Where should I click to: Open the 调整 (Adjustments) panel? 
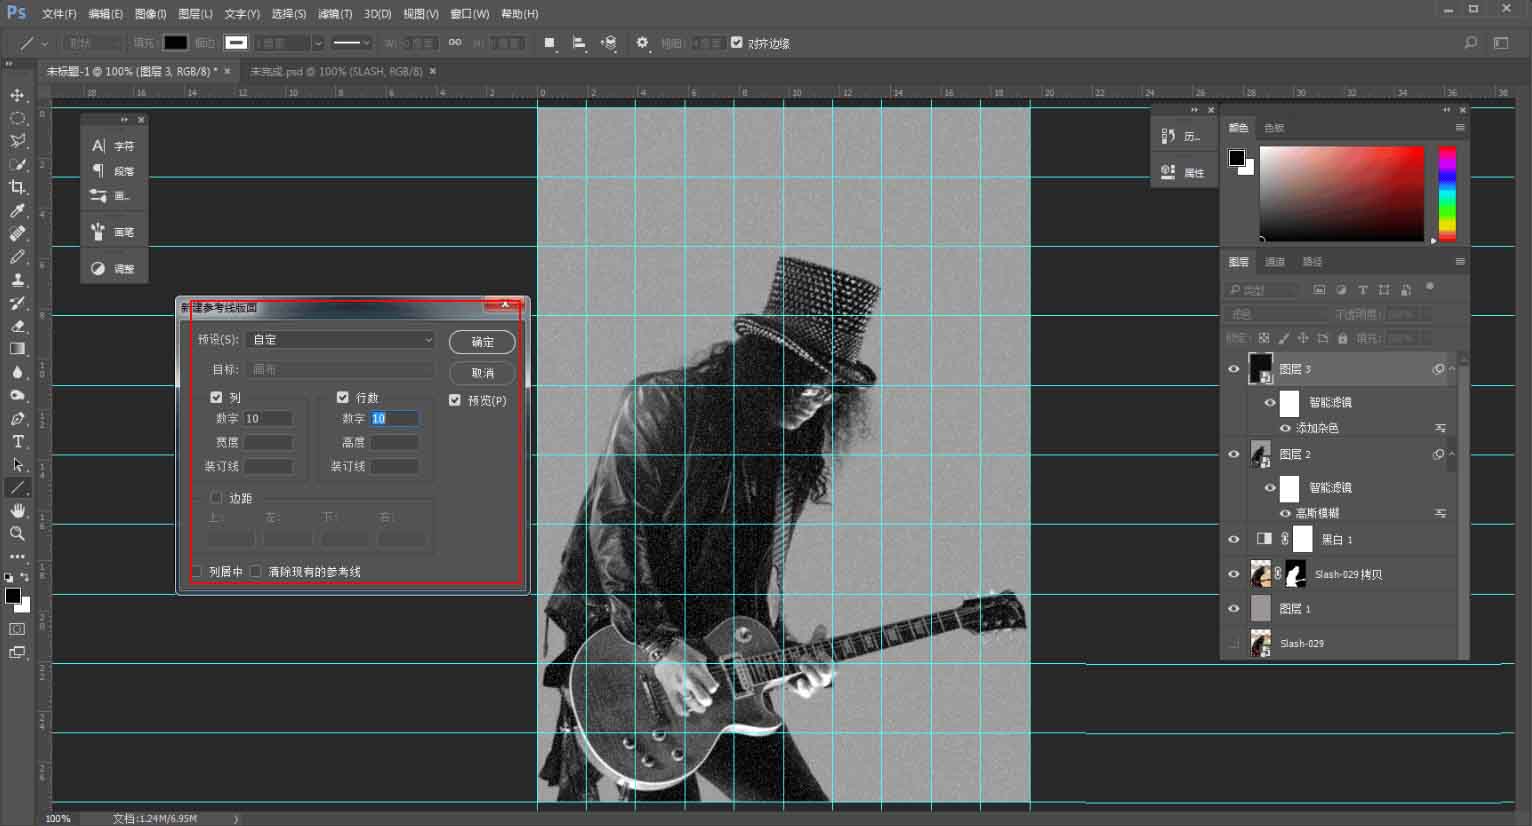tap(113, 269)
